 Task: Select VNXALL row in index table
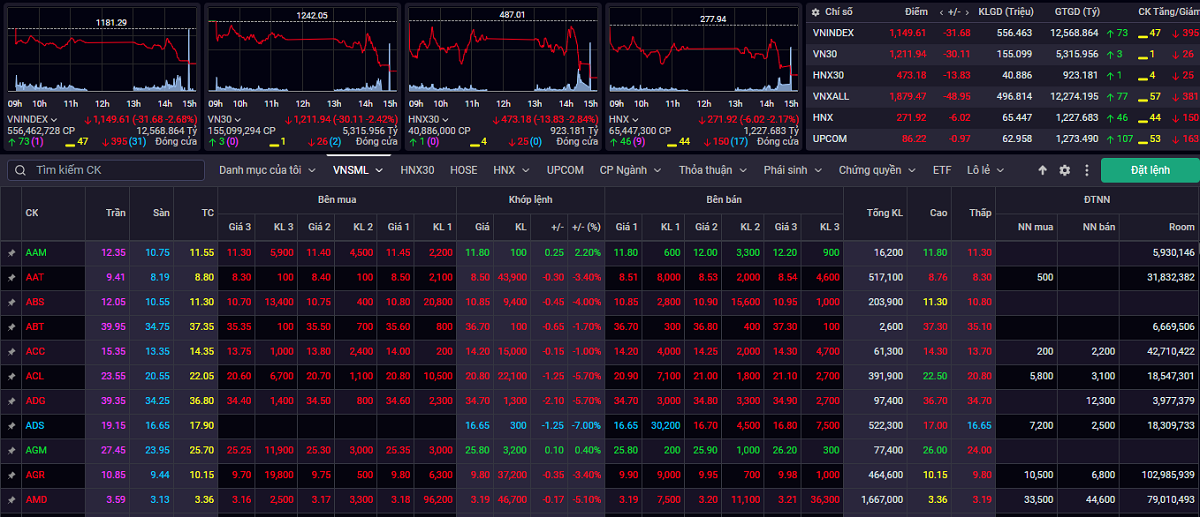click(1003, 96)
